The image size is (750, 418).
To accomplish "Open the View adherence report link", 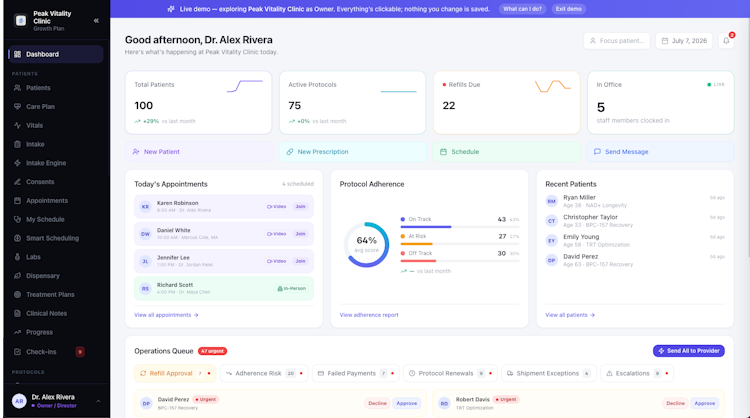I will click(x=369, y=315).
